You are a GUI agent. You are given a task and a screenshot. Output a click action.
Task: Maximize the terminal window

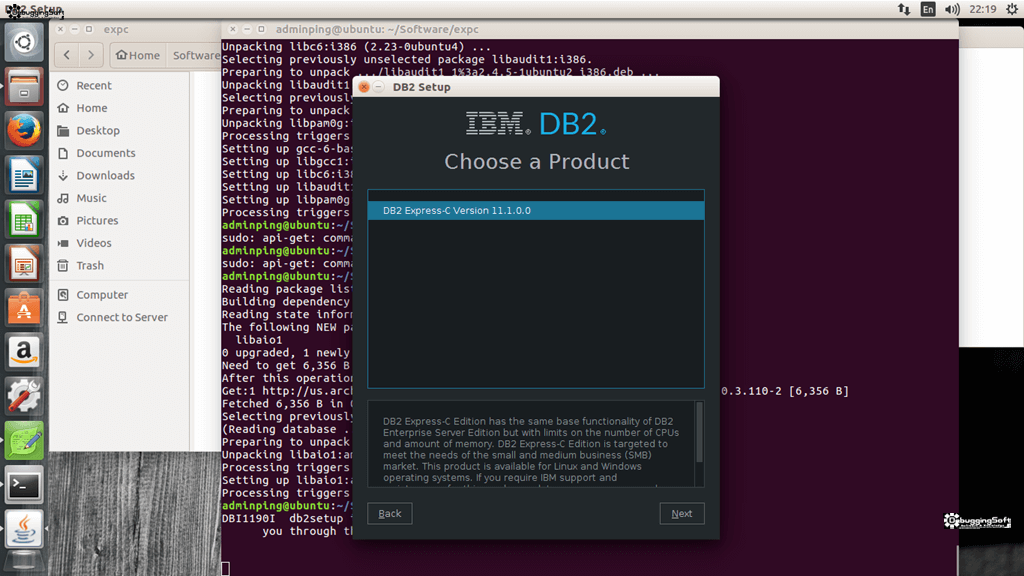pos(261,29)
